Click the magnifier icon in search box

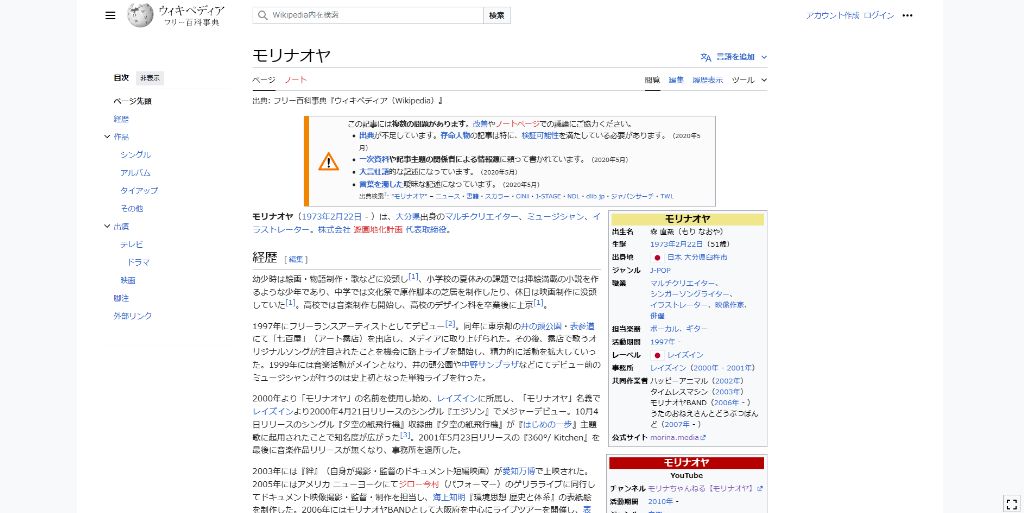pos(263,15)
